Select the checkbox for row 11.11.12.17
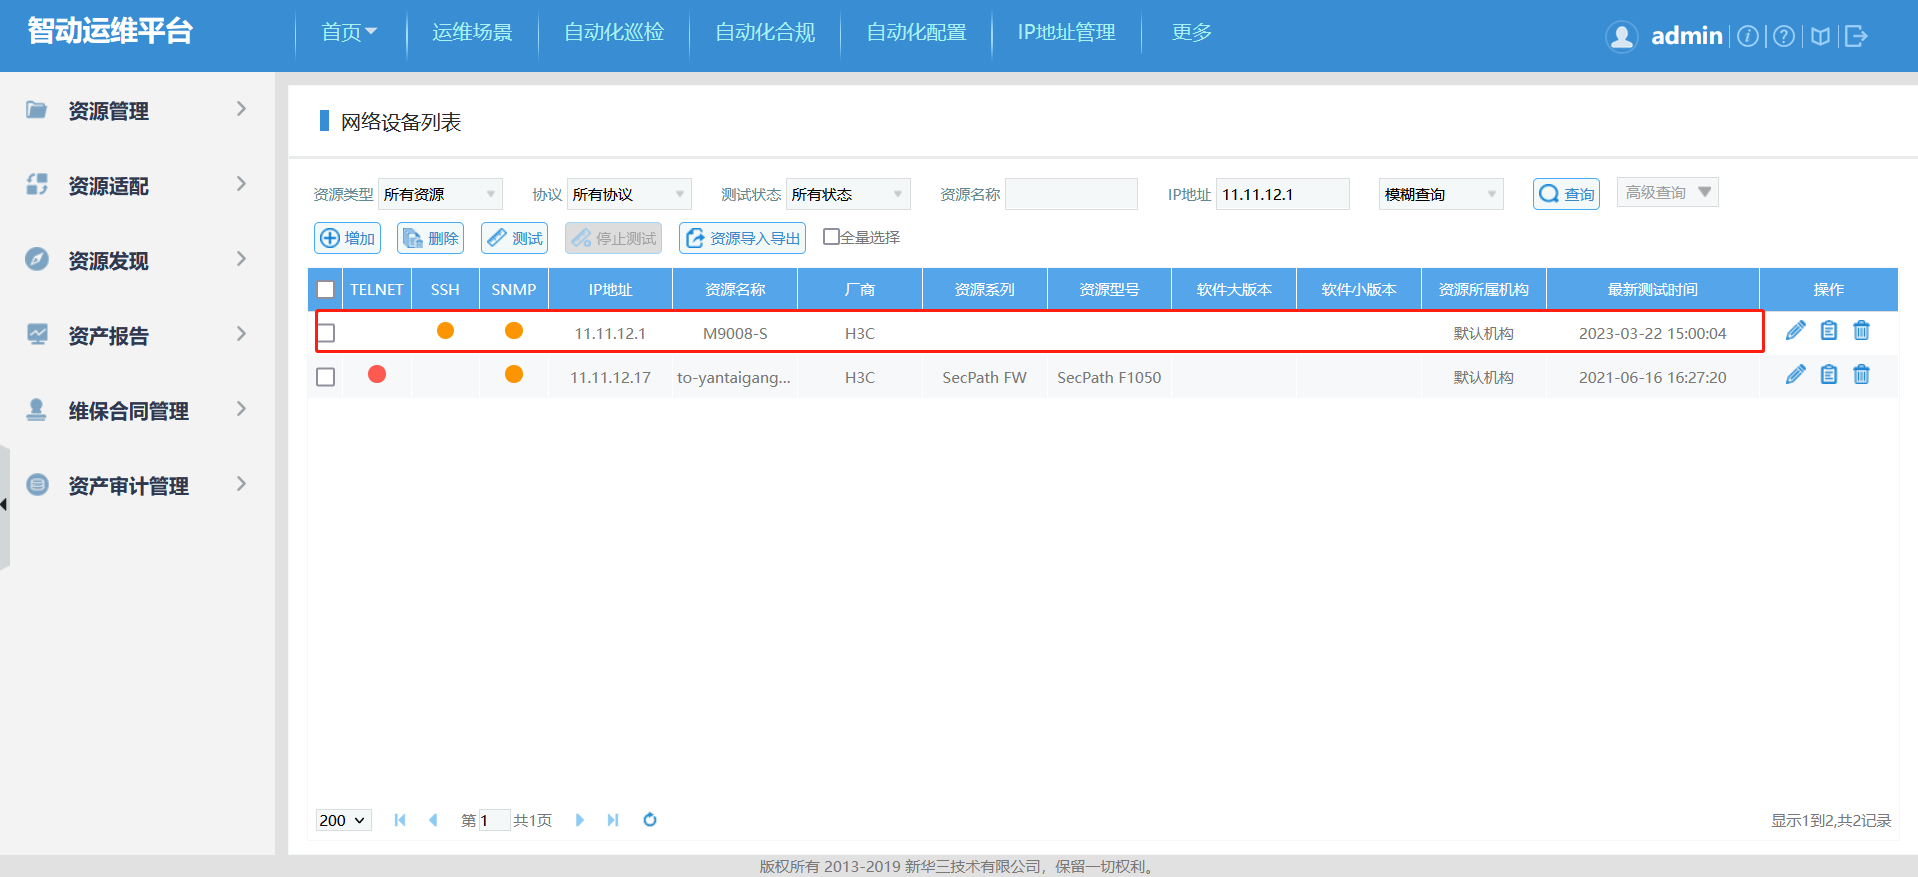This screenshot has height=877, width=1918. click(x=326, y=377)
